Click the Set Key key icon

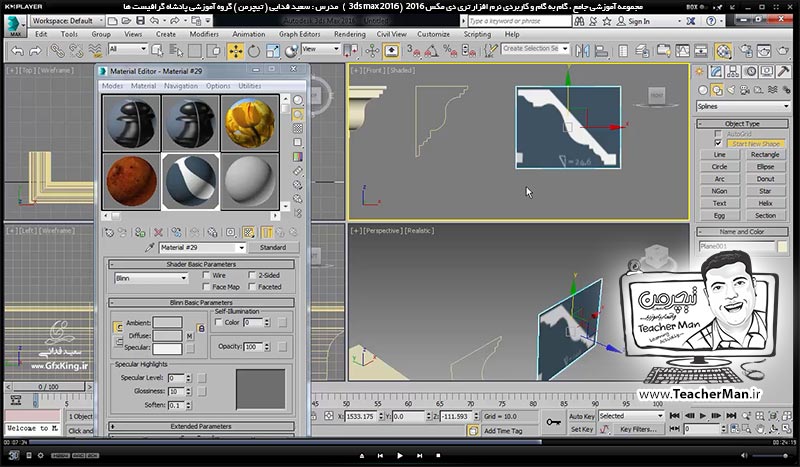point(553,423)
